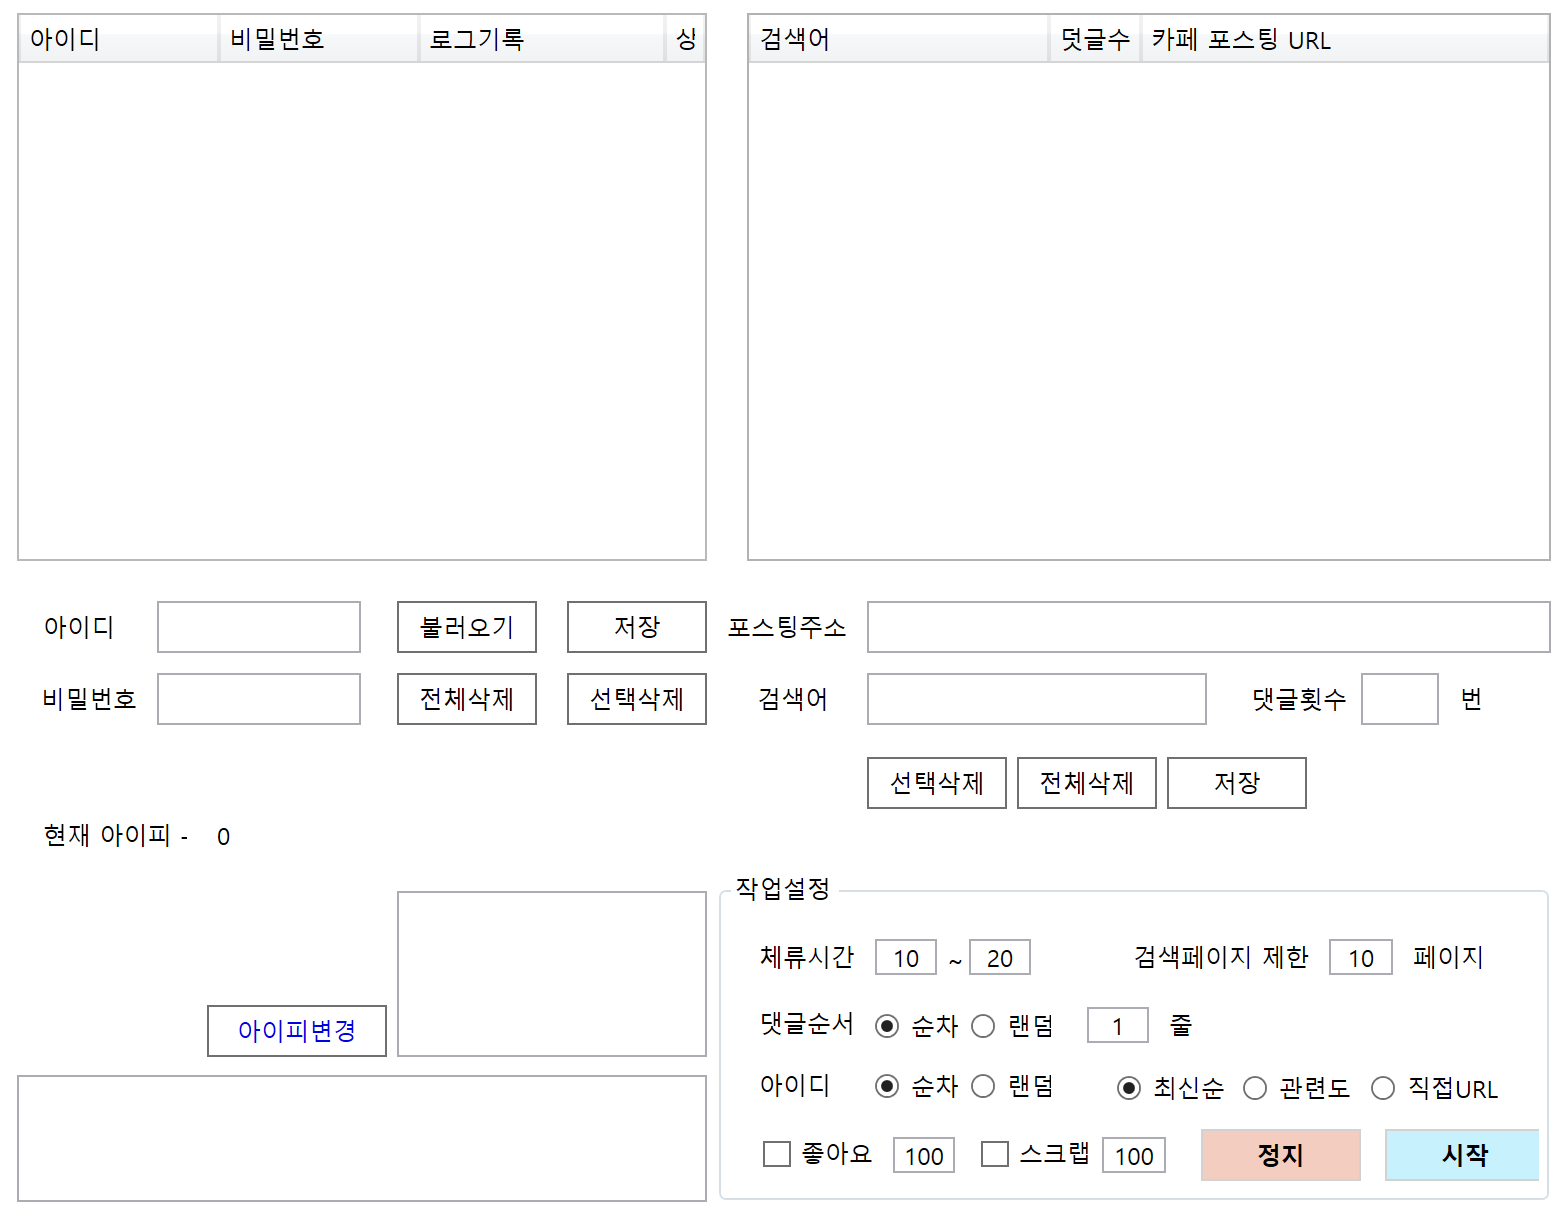Enable the 스크랩 checkbox
Screen dimensions: 1564x1212
point(995,1155)
